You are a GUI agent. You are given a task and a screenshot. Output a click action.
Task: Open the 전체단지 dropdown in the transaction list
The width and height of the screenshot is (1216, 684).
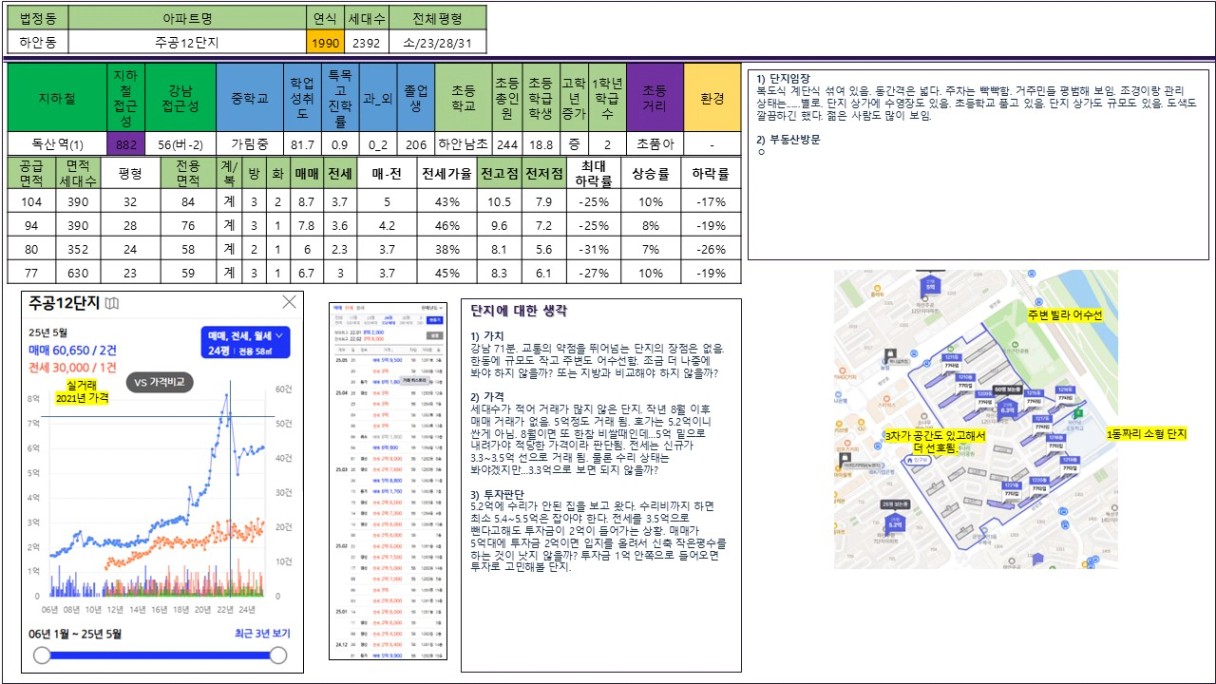tap(430, 309)
